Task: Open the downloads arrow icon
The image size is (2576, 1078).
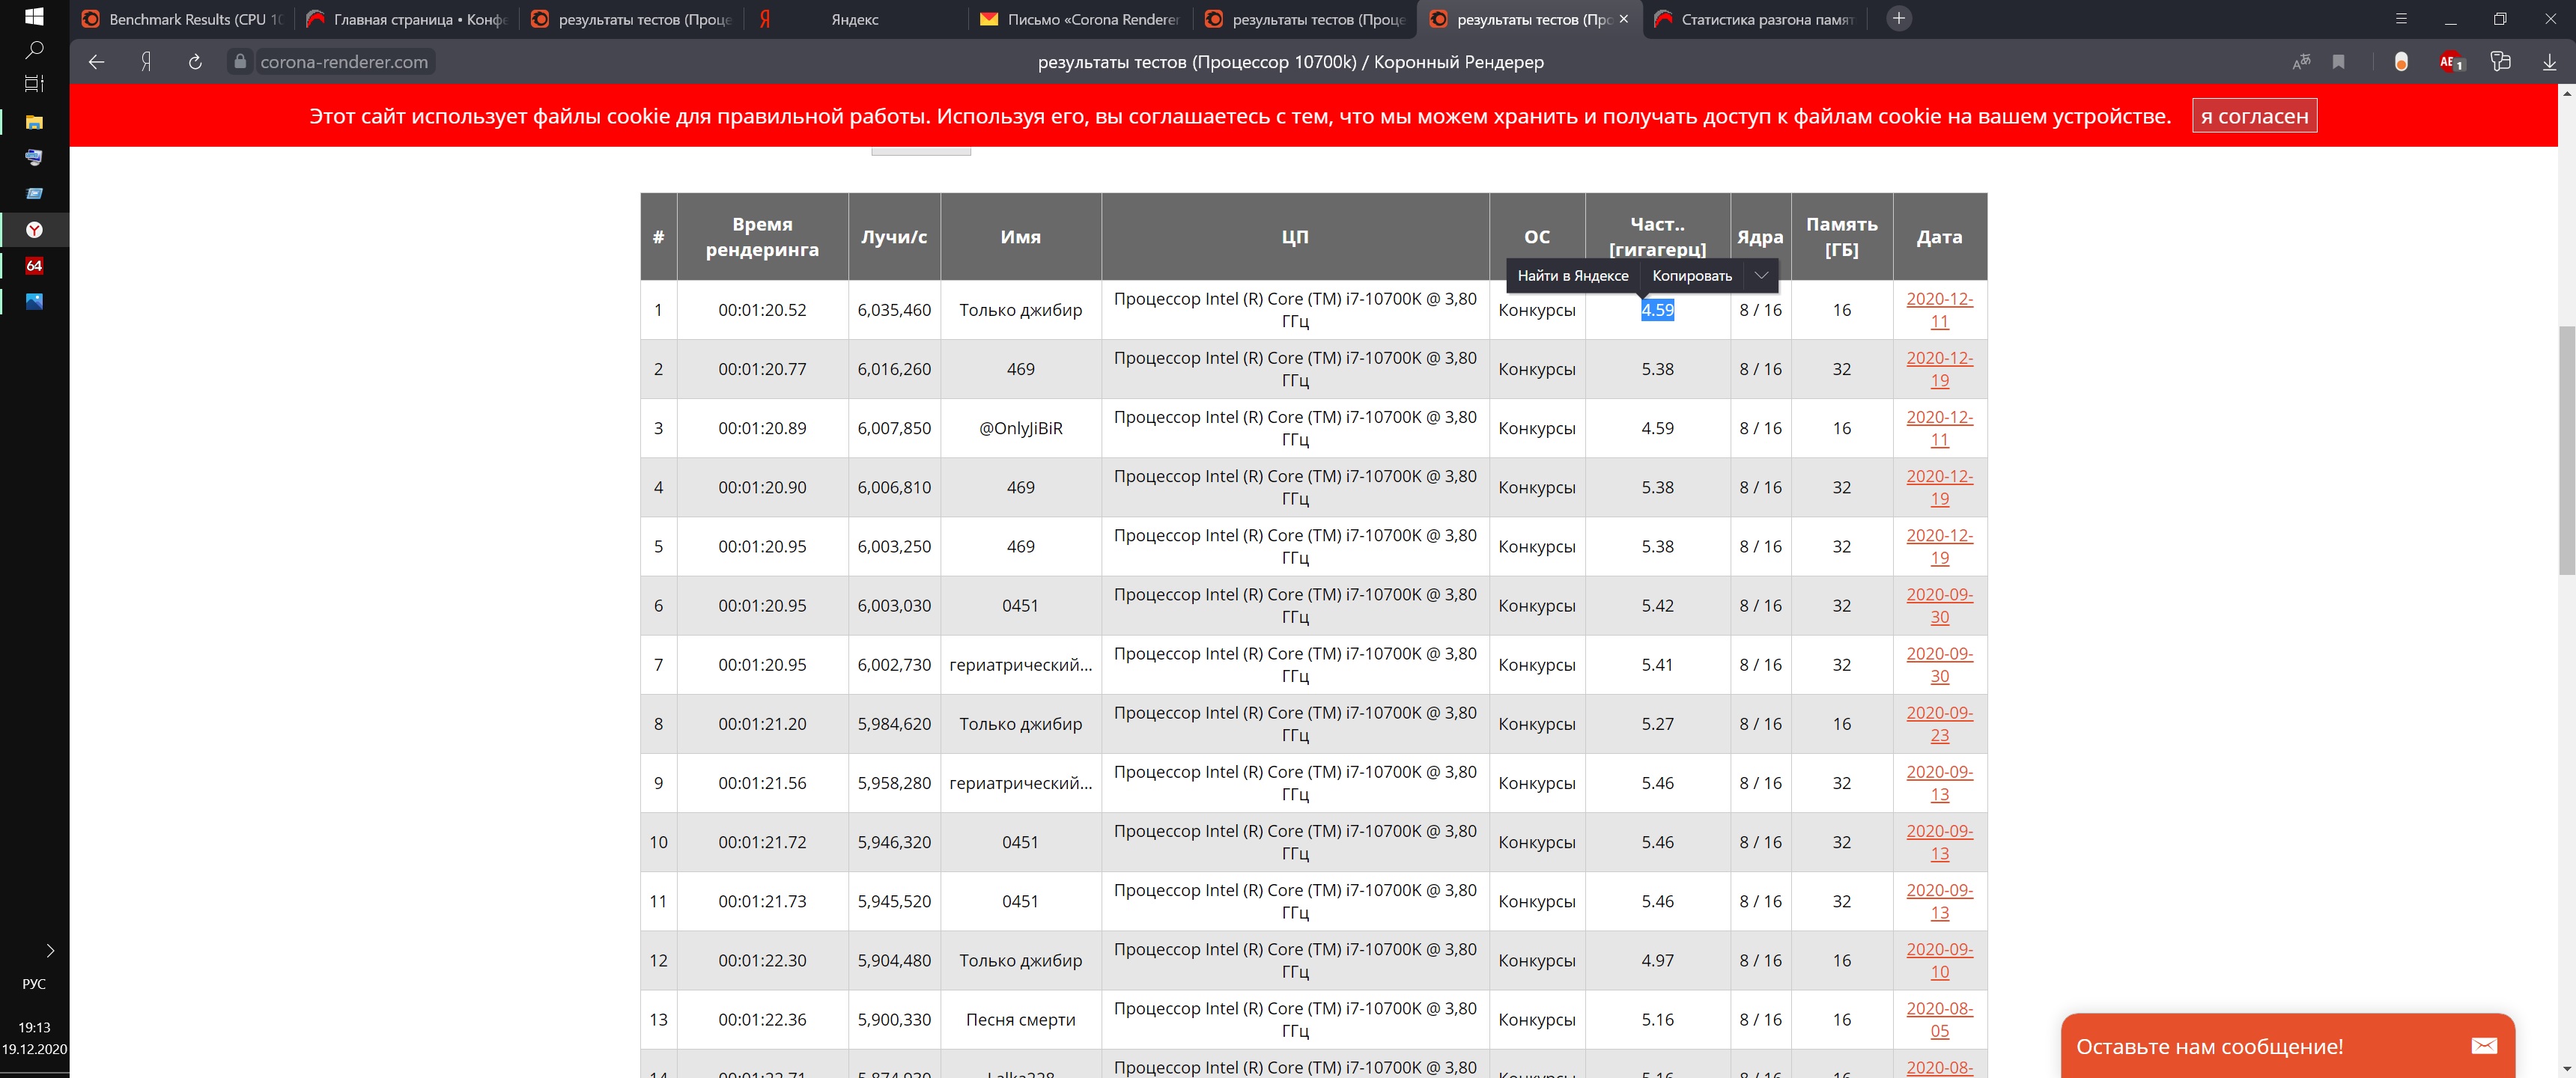Action: pyautogui.click(x=2549, y=62)
